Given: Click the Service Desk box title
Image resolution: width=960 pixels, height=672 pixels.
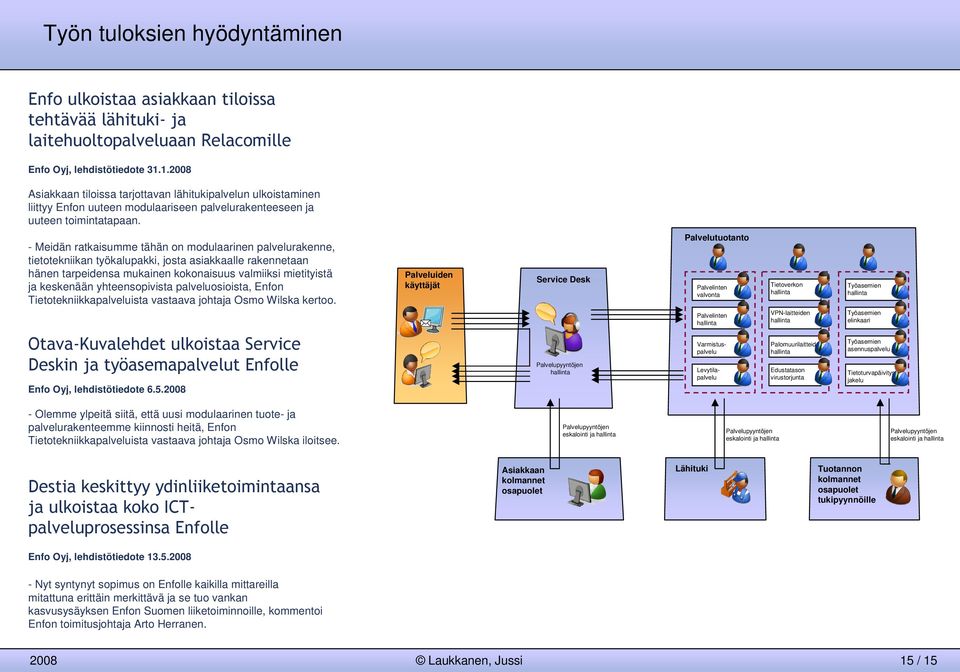Looking at the screenshot, I should tap(563, 279).
